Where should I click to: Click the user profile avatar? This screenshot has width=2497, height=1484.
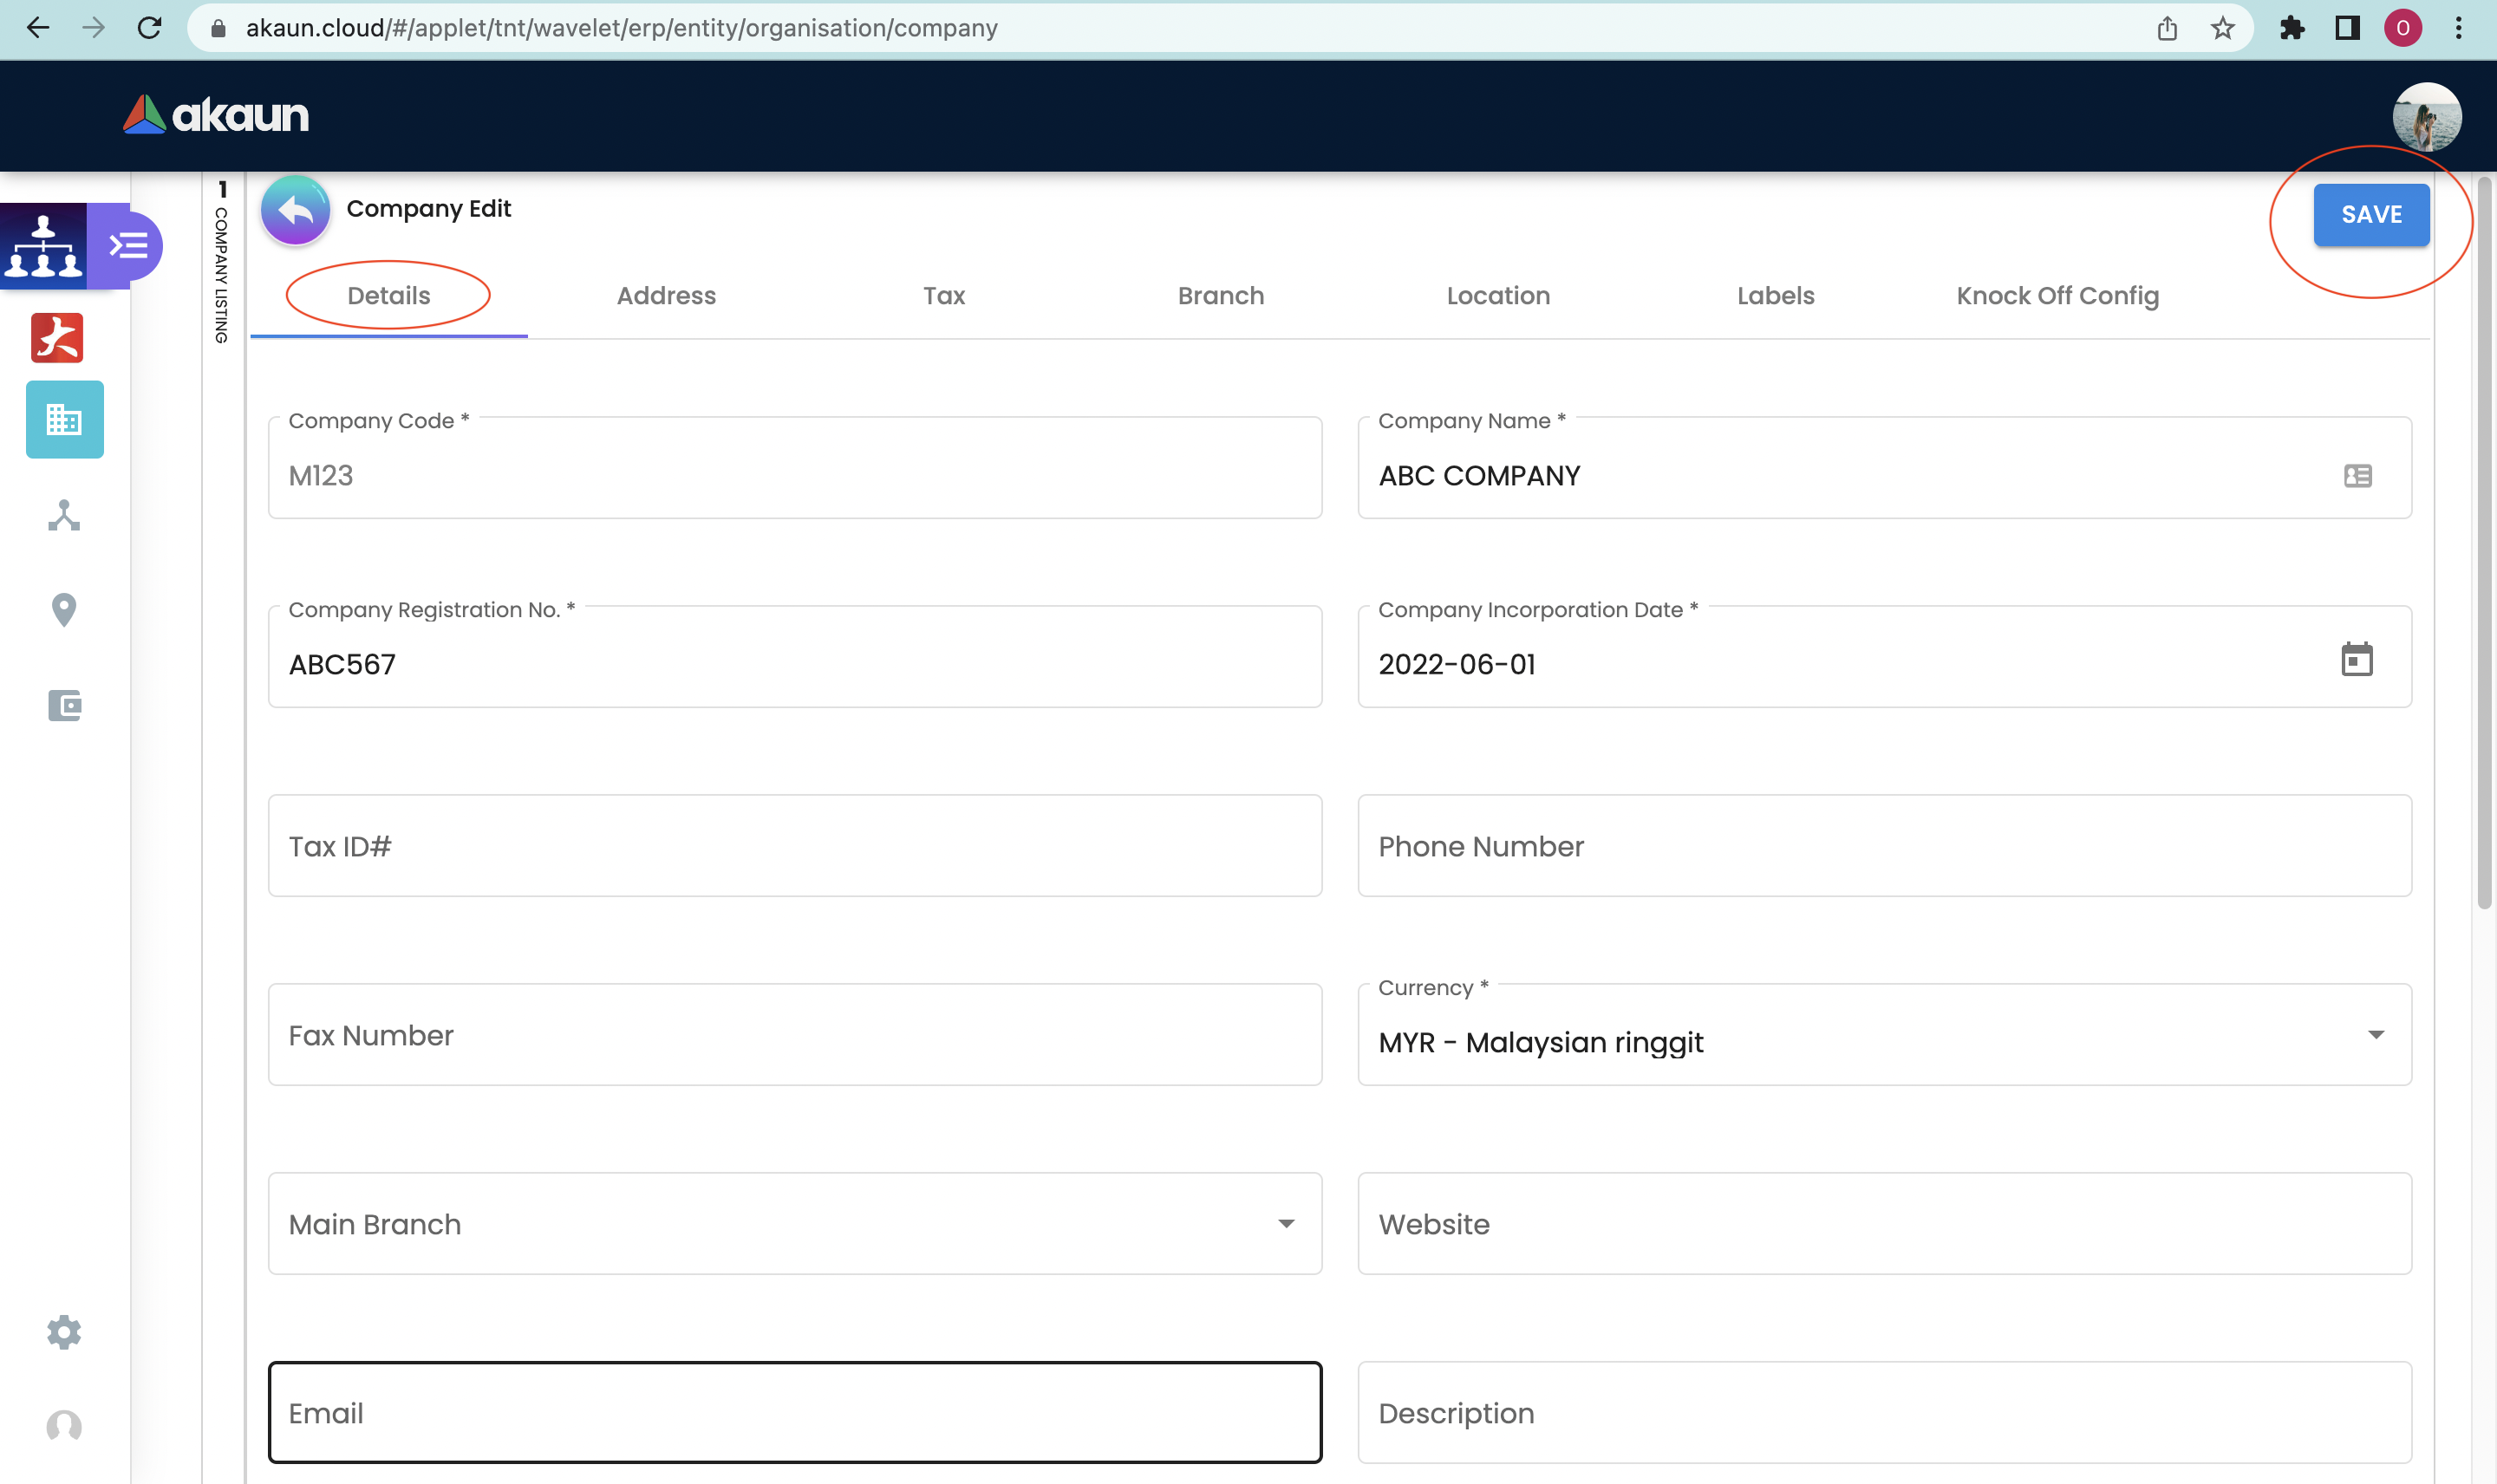coord(2426,117)
